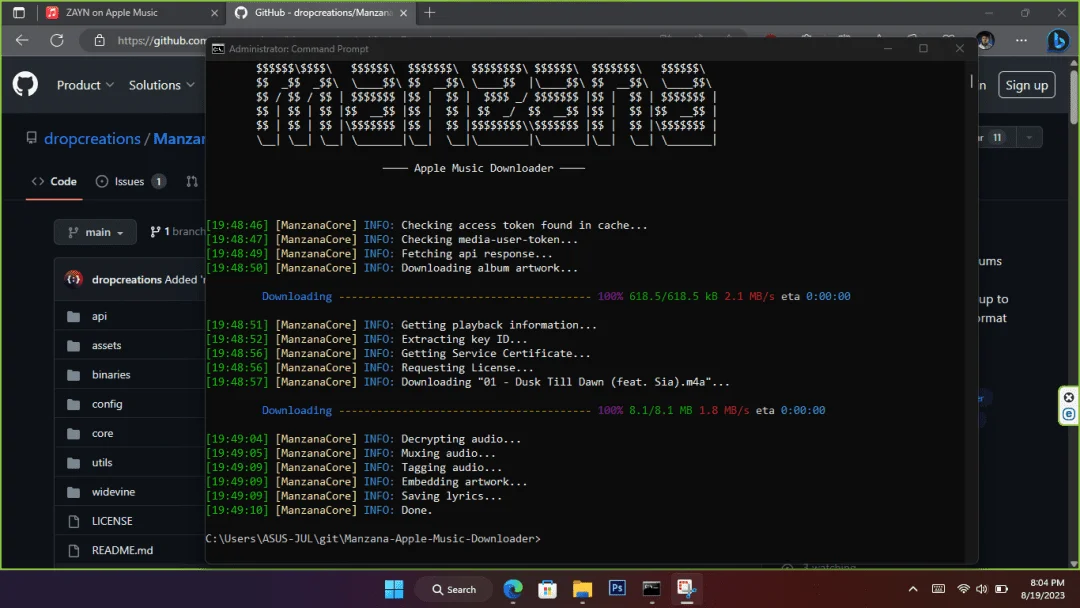Image resolution: width=1080 pixels, height=608 pixels.
Task: Open the touch keyboard tray icon
Action: click(x=938, y=589)
